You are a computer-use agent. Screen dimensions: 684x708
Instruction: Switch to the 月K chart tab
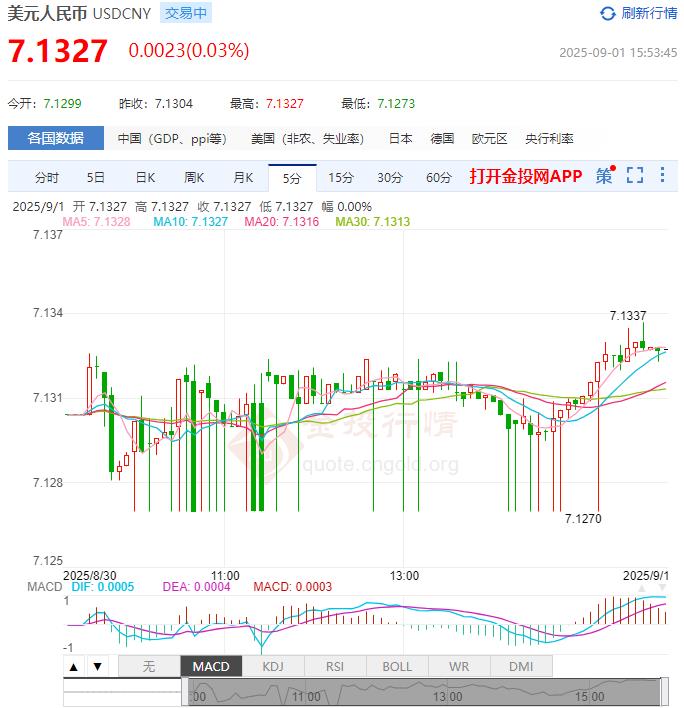(x=243, y=178)
